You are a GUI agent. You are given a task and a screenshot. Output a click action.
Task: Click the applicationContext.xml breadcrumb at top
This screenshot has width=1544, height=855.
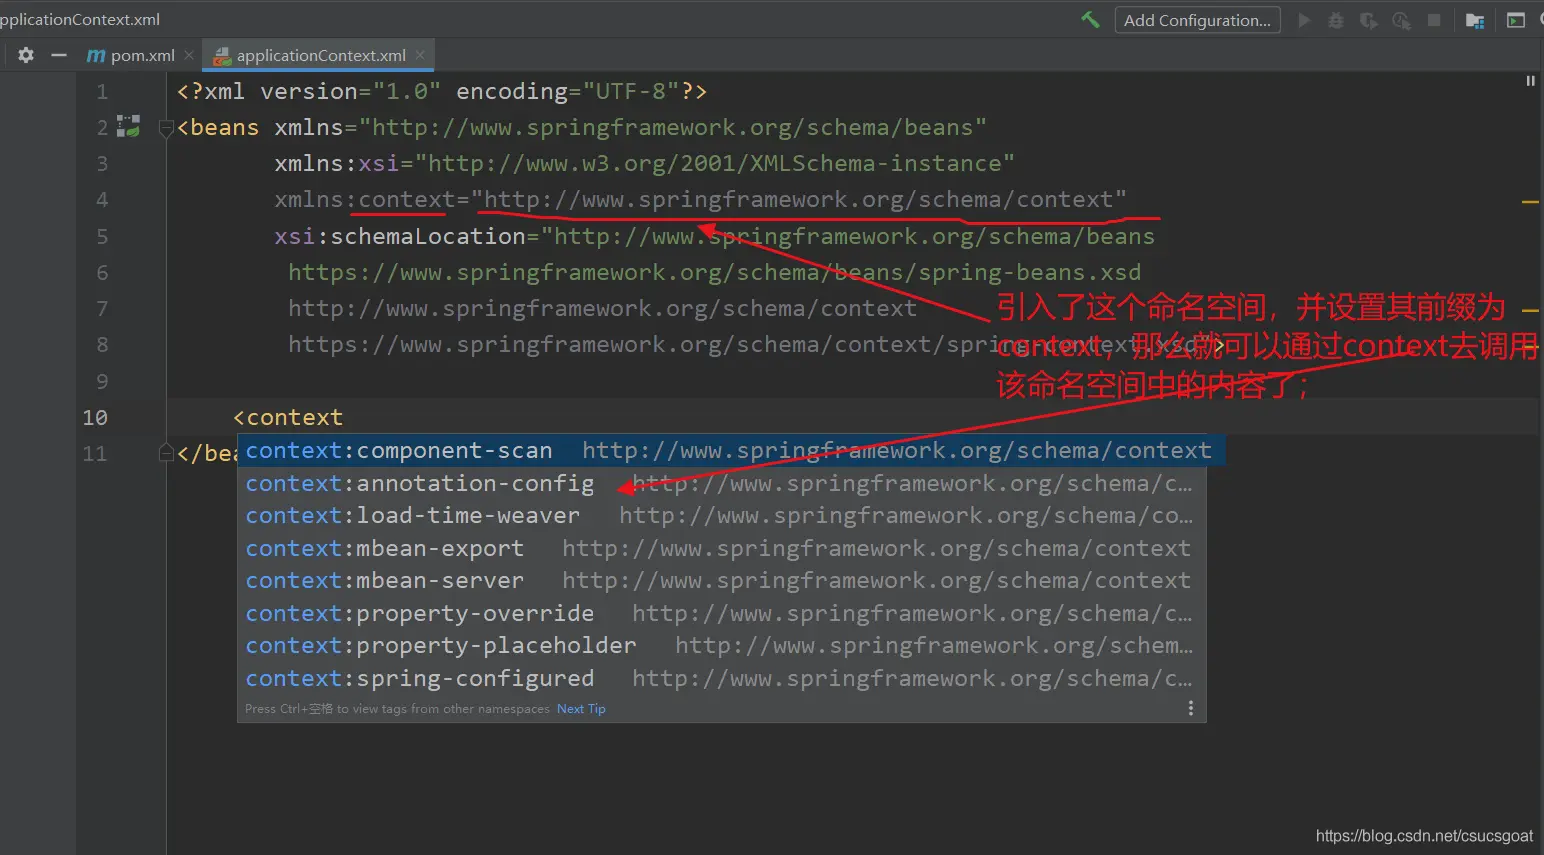80,19
